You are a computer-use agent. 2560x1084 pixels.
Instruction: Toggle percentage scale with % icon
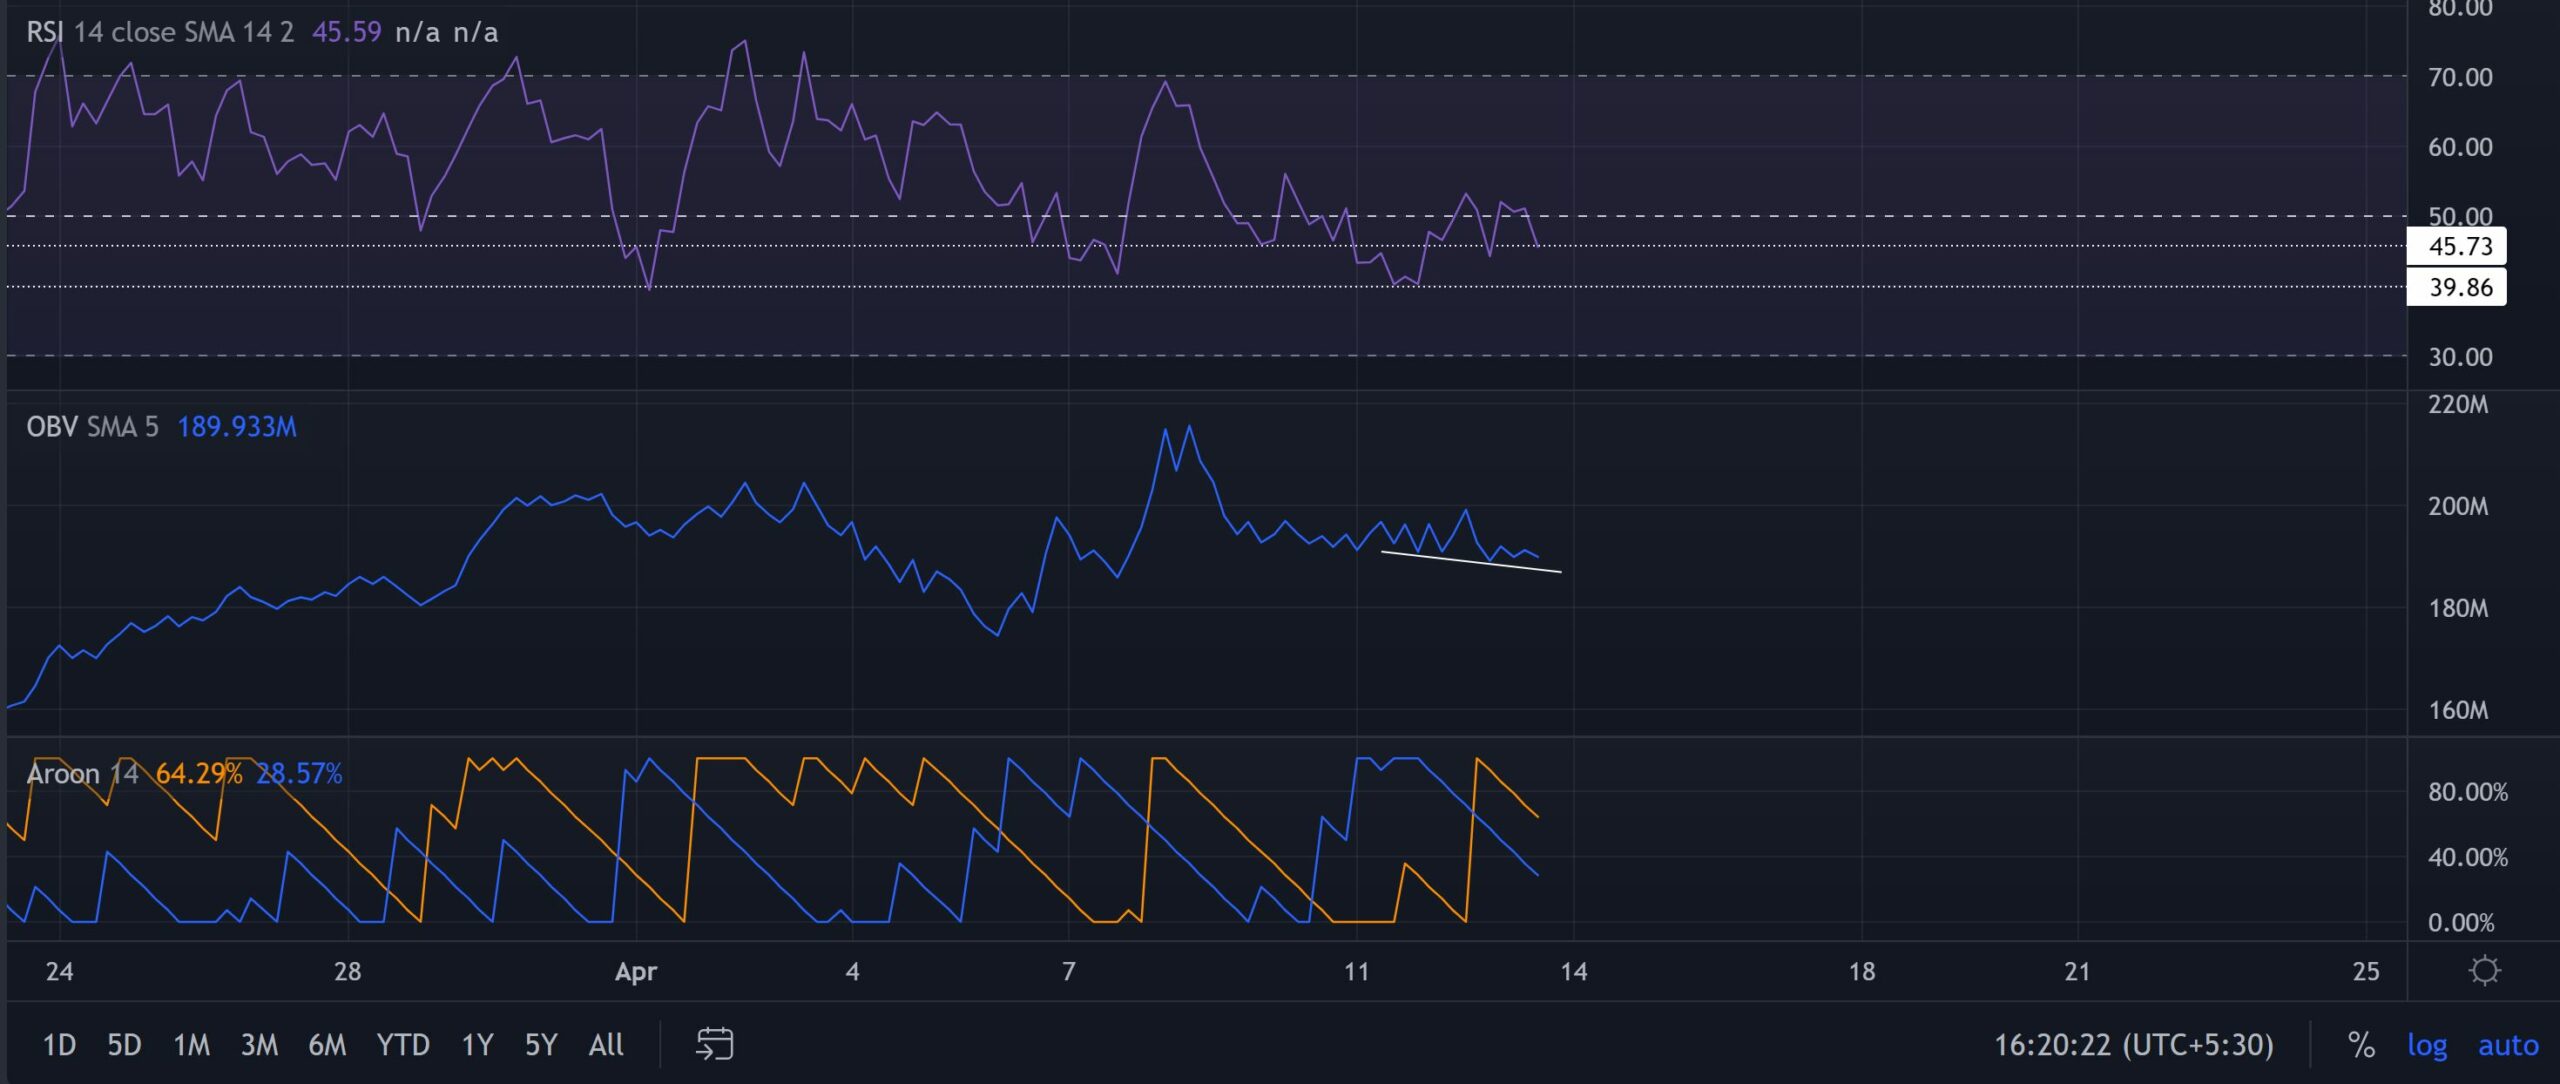[x=2360, y=1046]
